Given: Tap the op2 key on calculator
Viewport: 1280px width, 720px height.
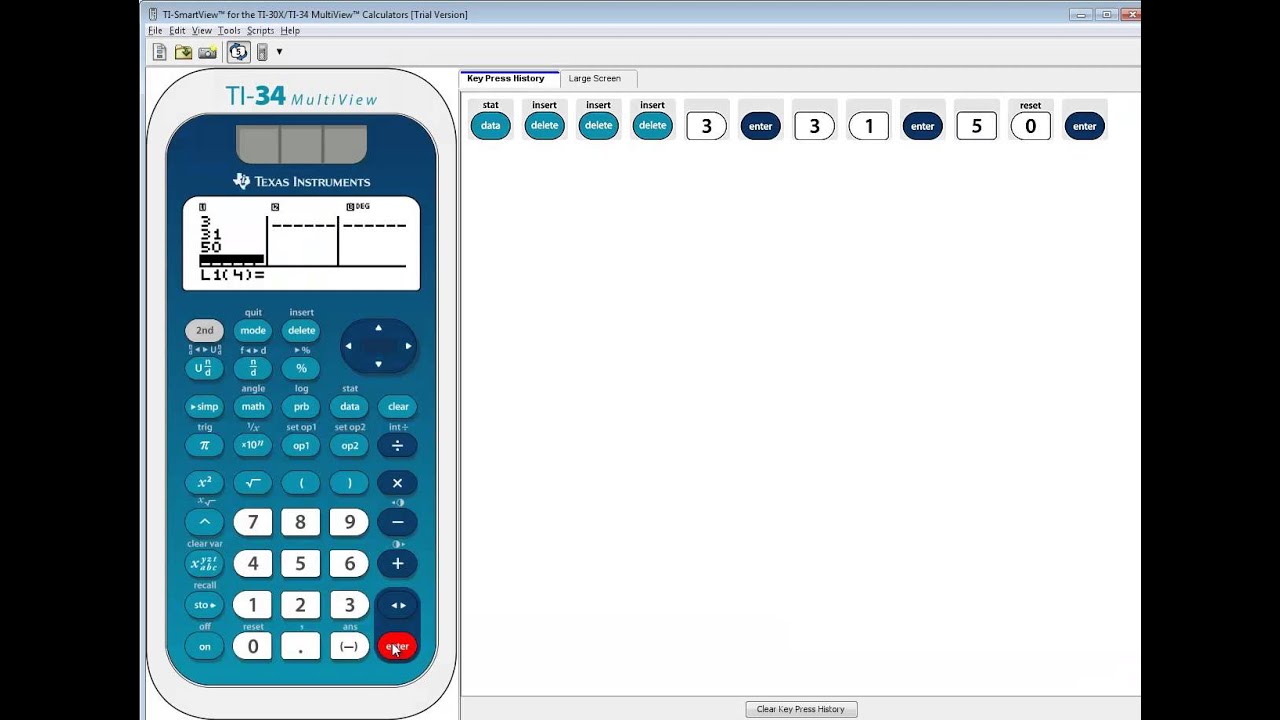Looking at the screenshot, I should coord(349,445).
